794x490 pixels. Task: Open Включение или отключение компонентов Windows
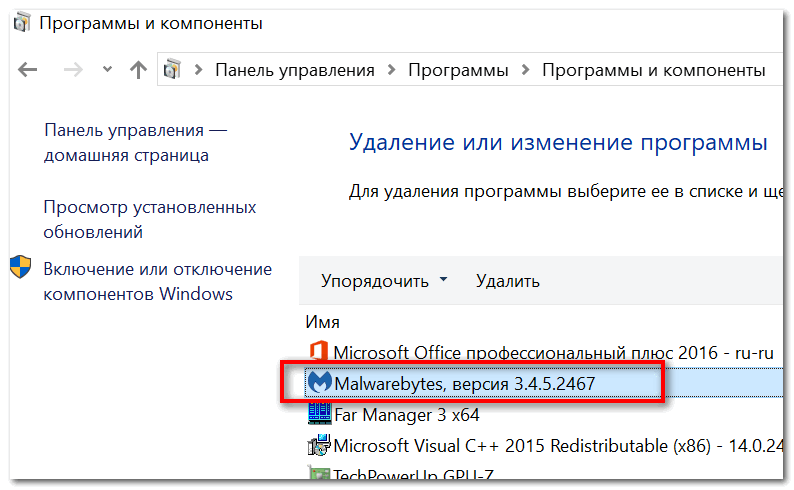click(x=157, y=281)
